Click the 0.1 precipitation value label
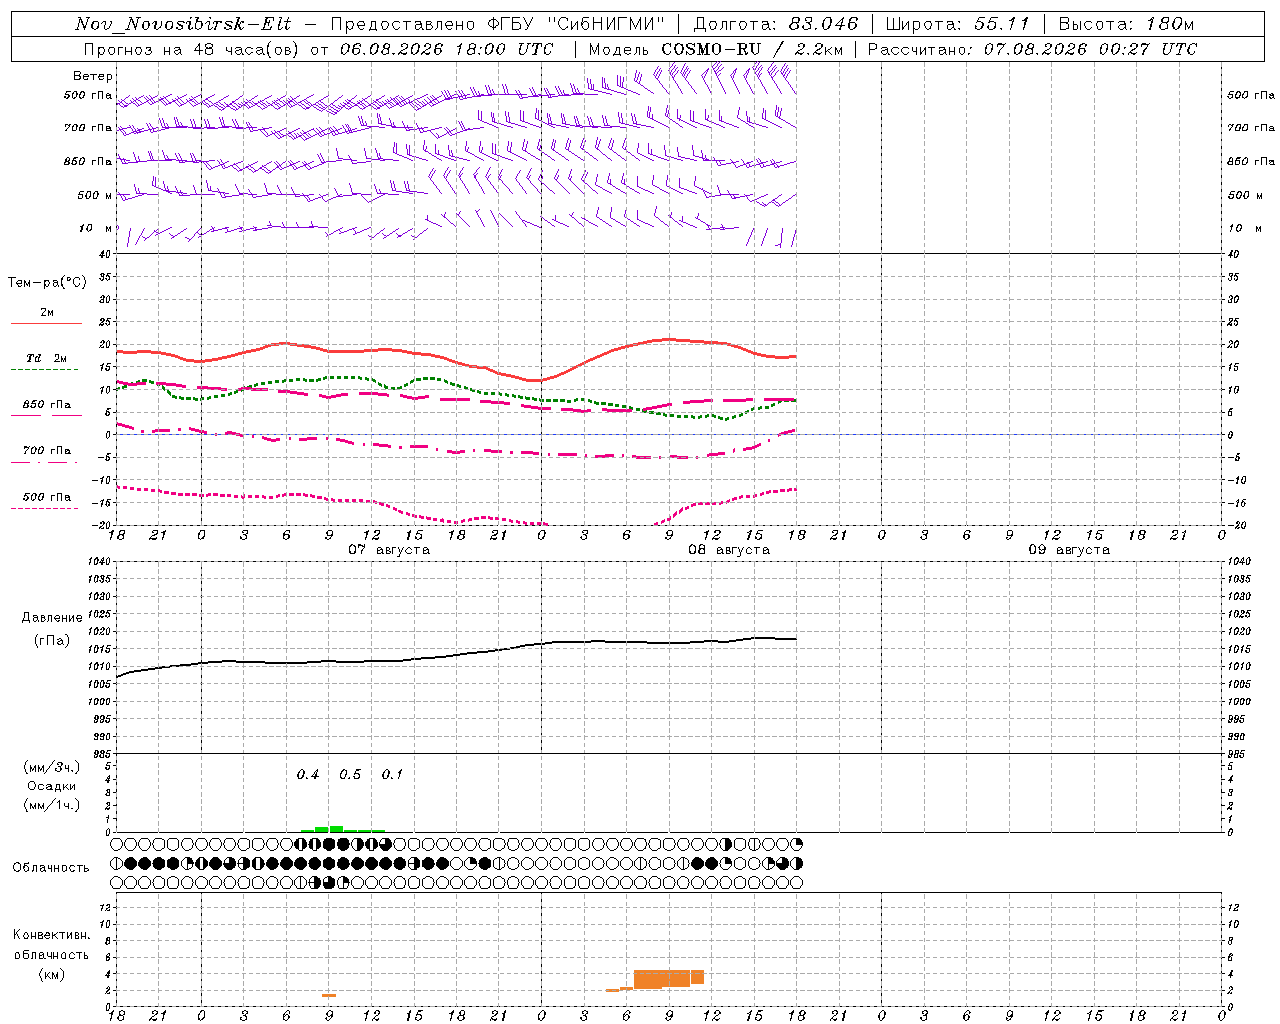 coord(392,774)
